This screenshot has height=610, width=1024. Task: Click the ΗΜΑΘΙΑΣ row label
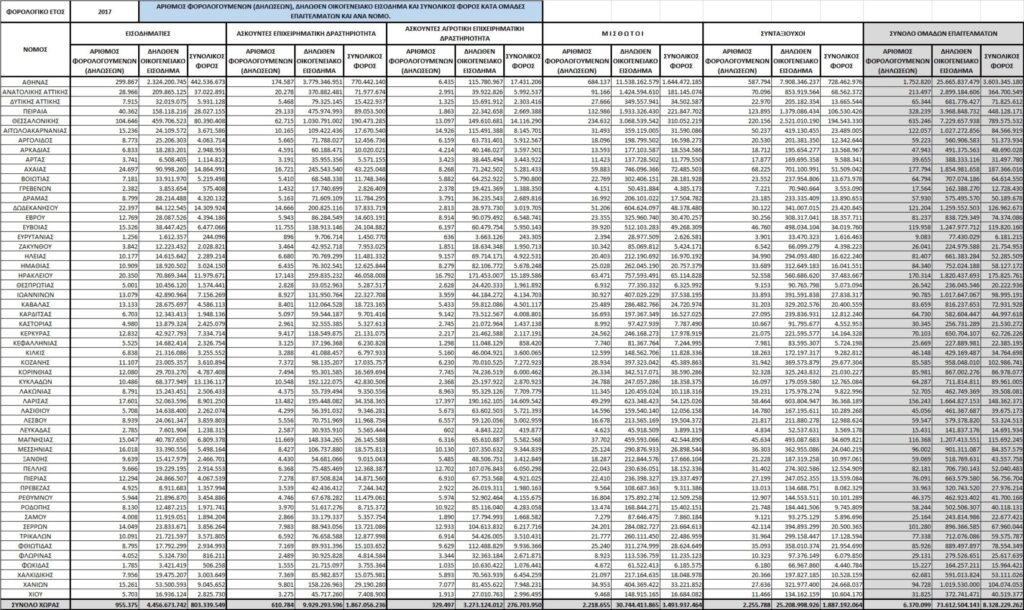pos(35,265)
